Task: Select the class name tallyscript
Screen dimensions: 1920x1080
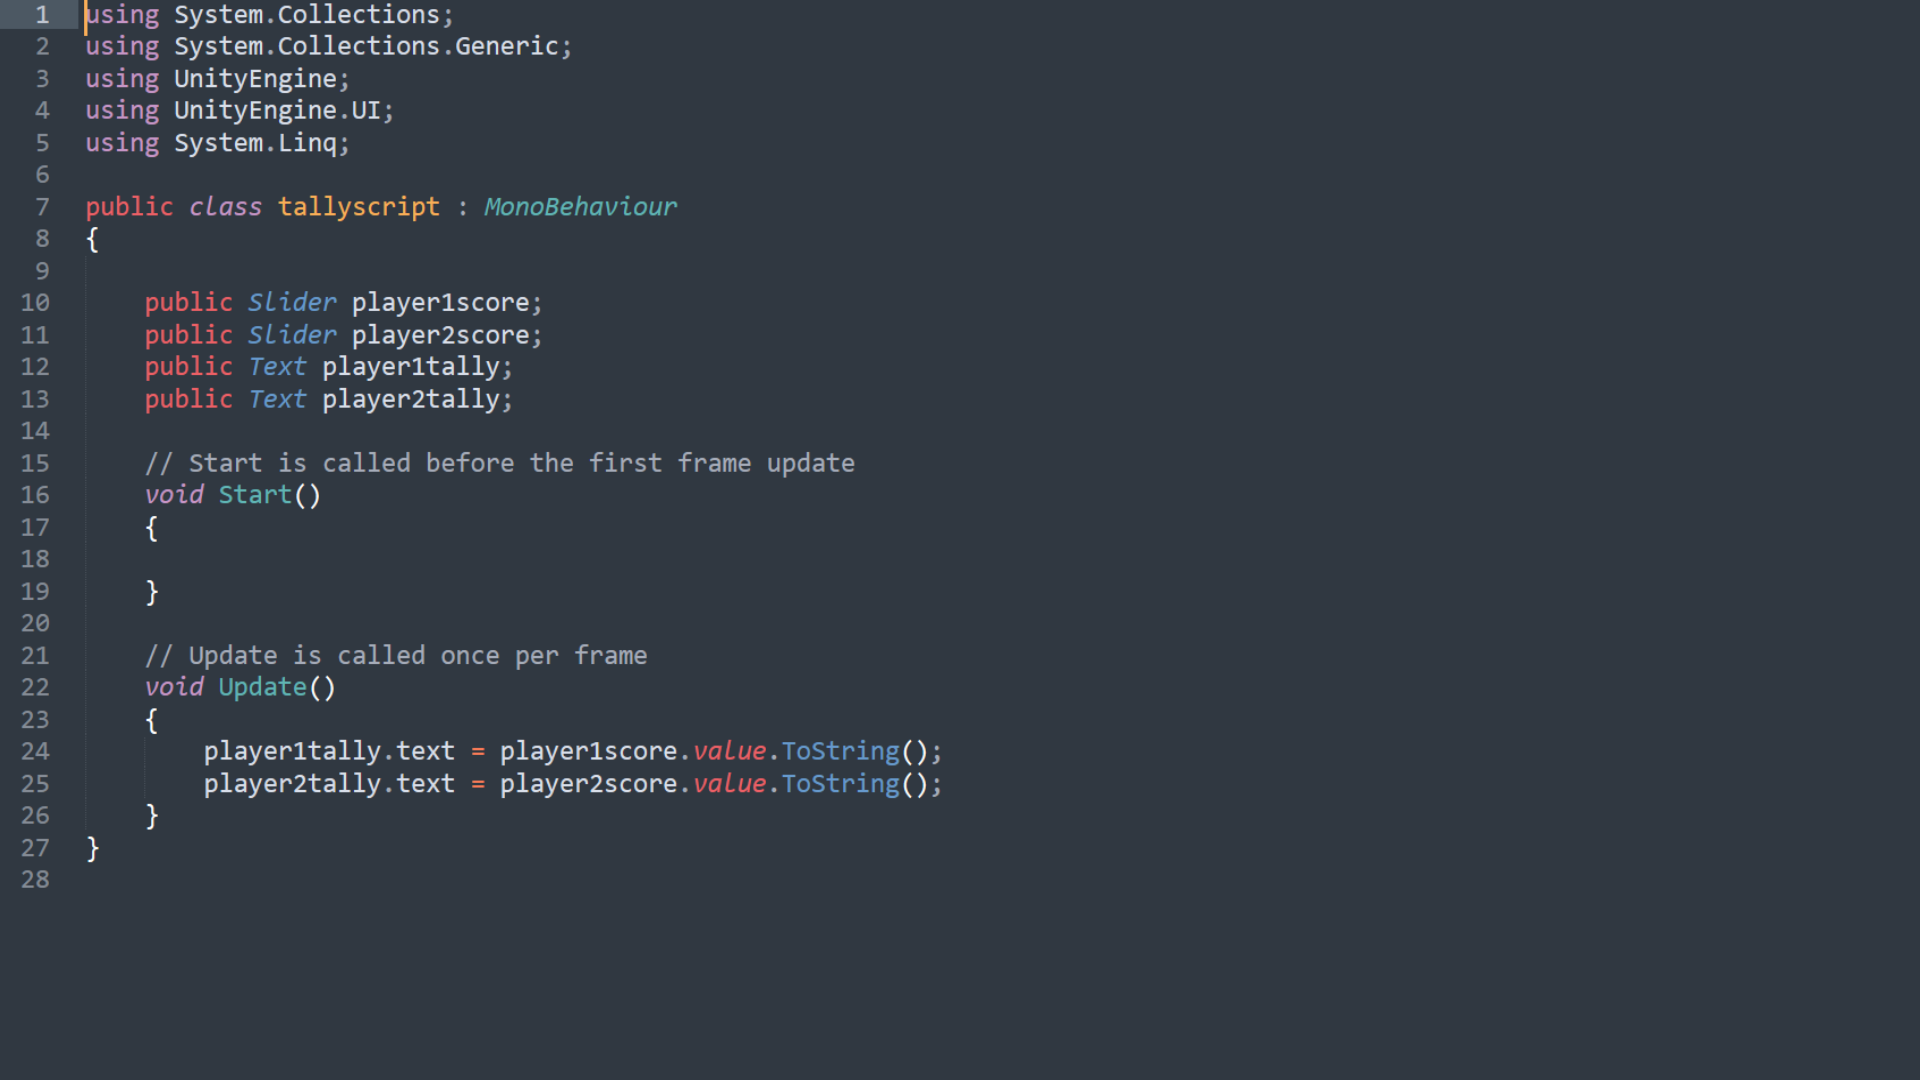Action: coord(358,207)
